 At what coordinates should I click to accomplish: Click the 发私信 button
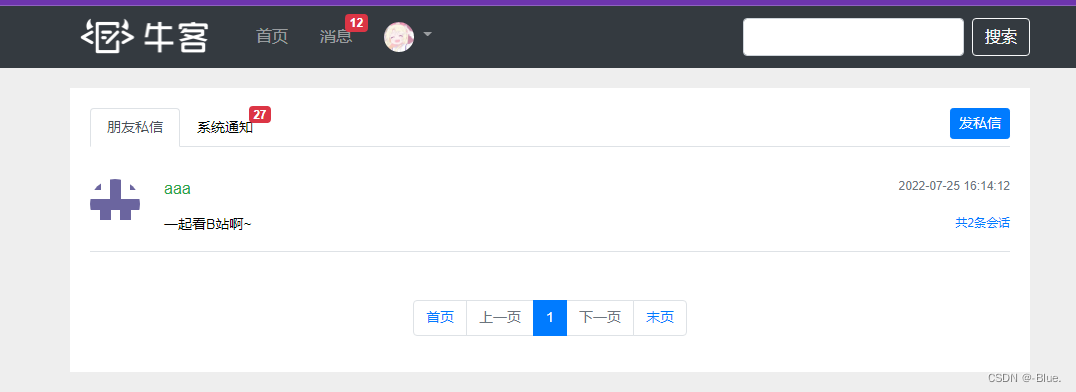(x=979, y=124)
